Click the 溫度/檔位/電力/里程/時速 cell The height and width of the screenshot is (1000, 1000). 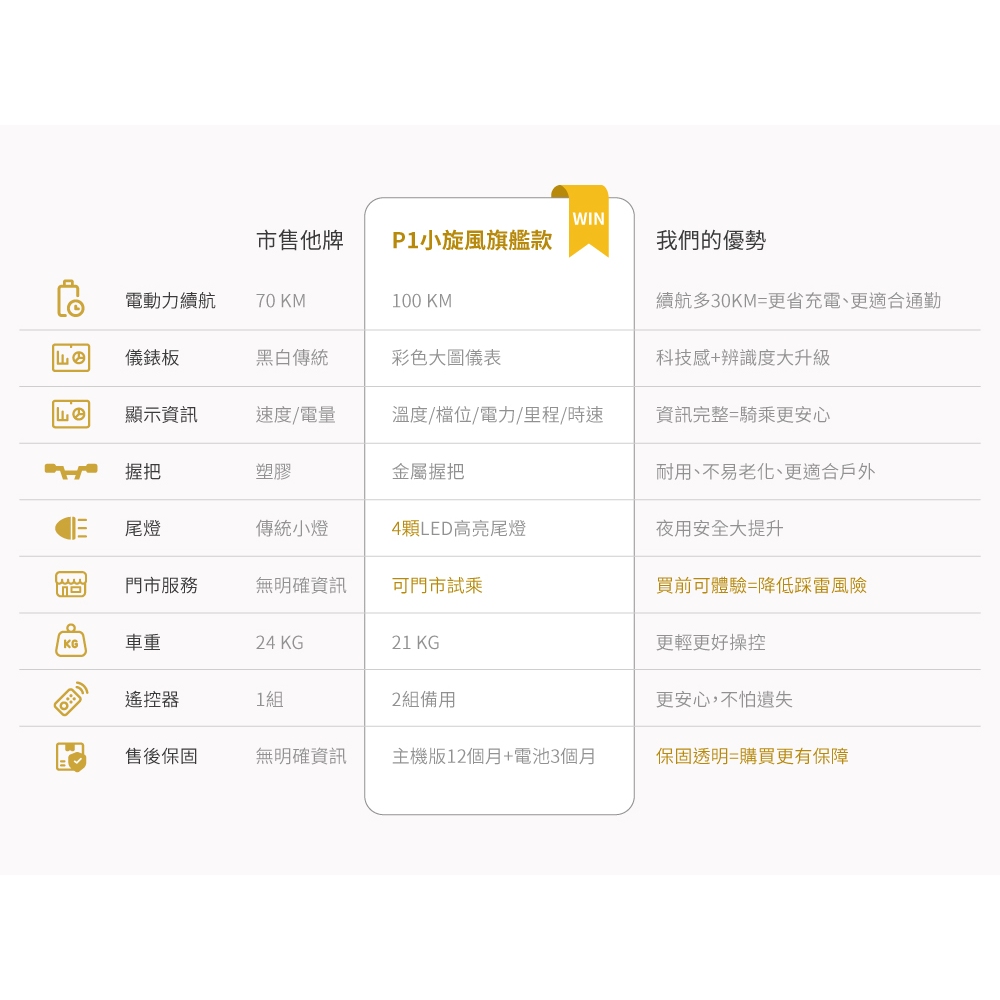point(497,415)
